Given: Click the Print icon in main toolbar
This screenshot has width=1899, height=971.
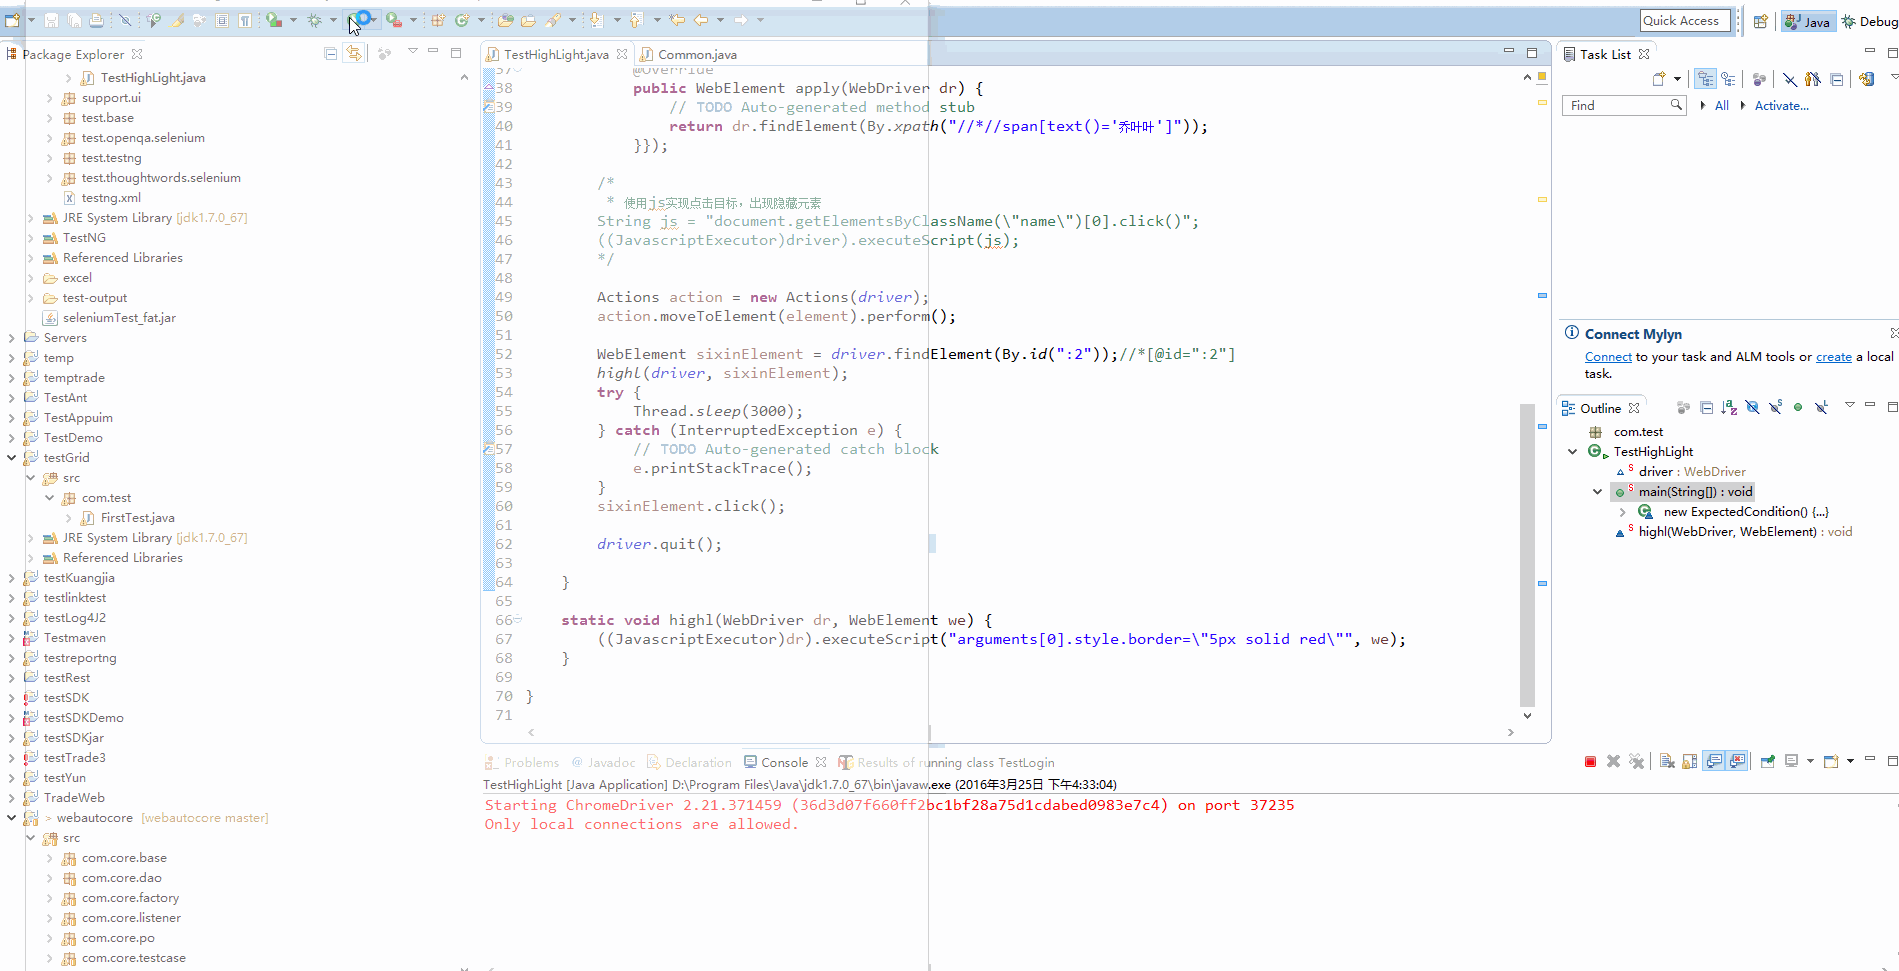Looking at the screenshot, I should pos(96,20).
